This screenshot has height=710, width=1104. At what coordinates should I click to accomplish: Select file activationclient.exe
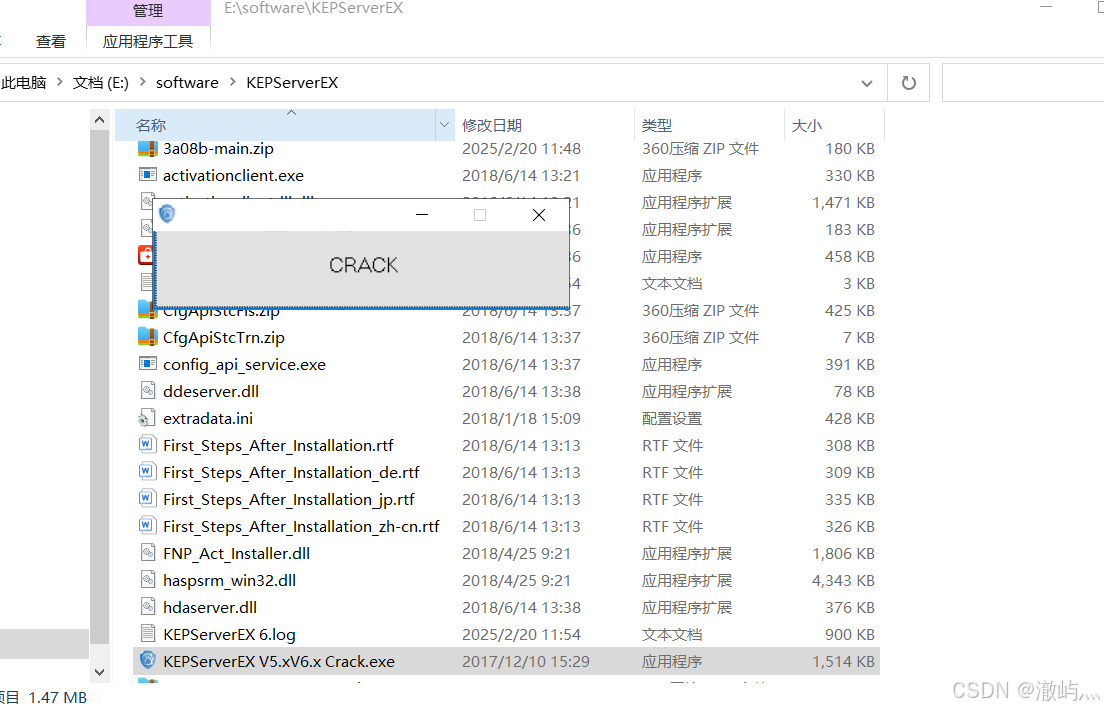click(233, 175)
